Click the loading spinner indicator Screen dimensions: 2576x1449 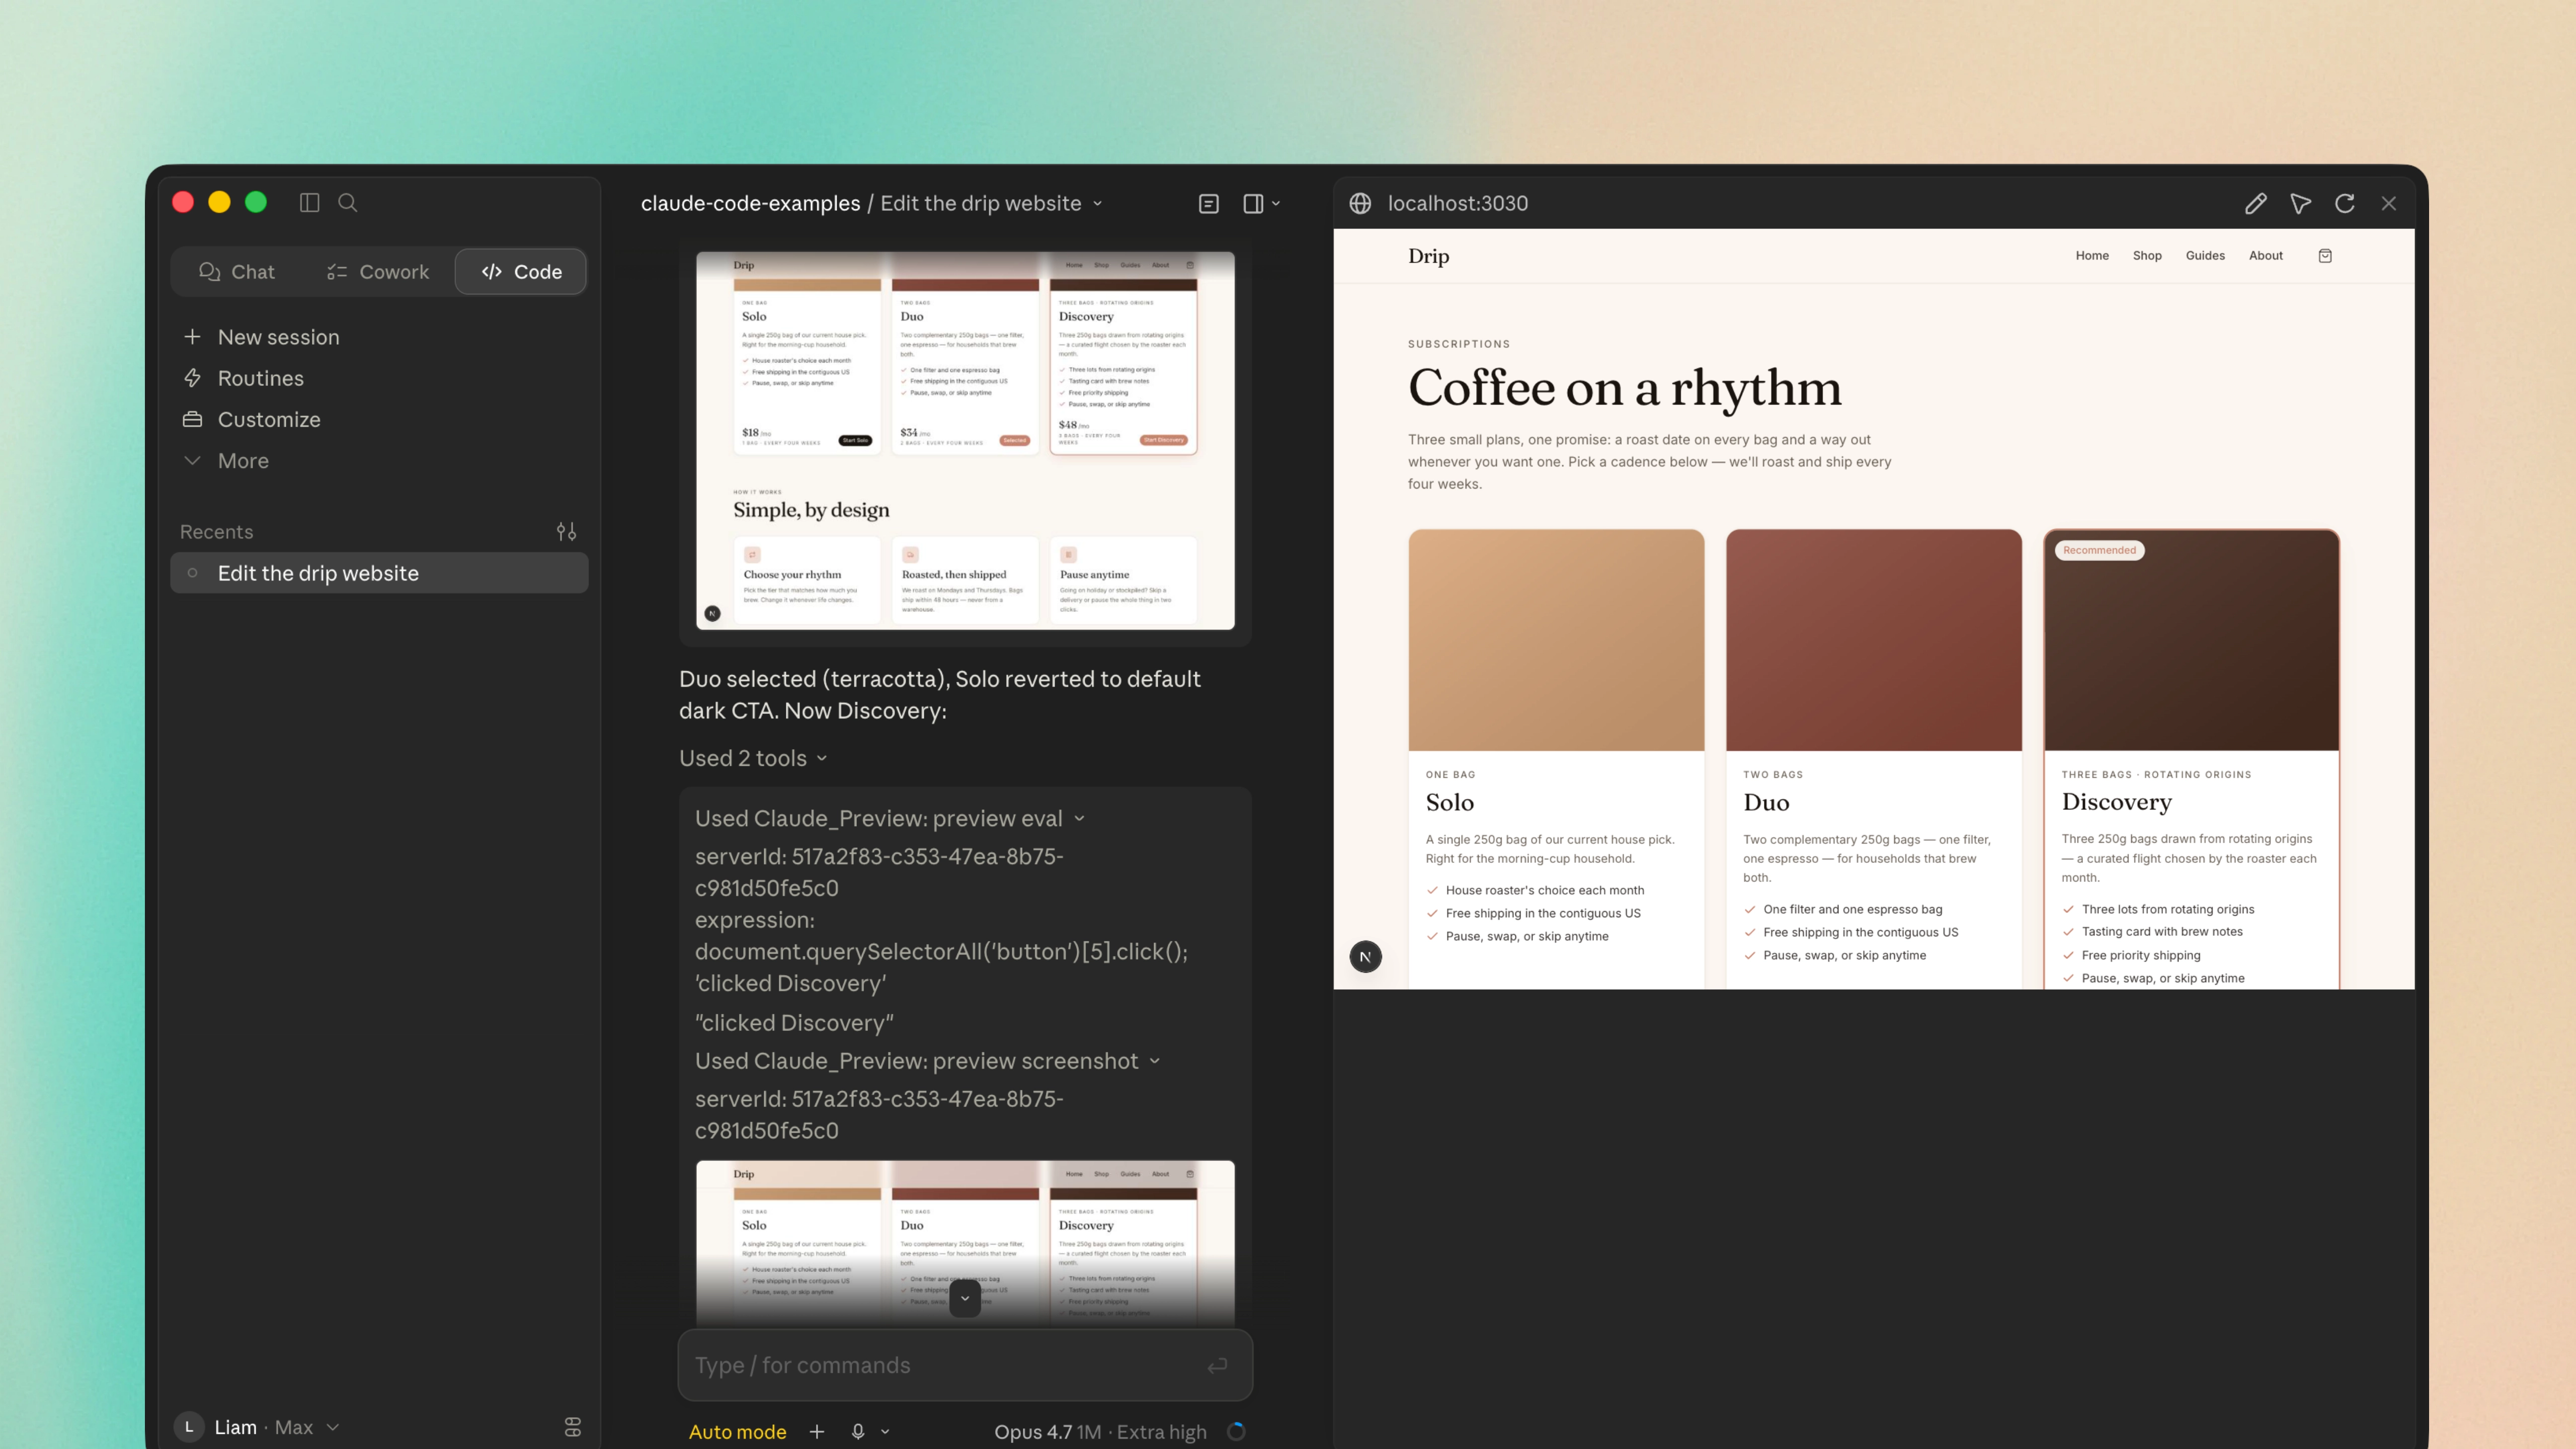coord(1236,1432)
